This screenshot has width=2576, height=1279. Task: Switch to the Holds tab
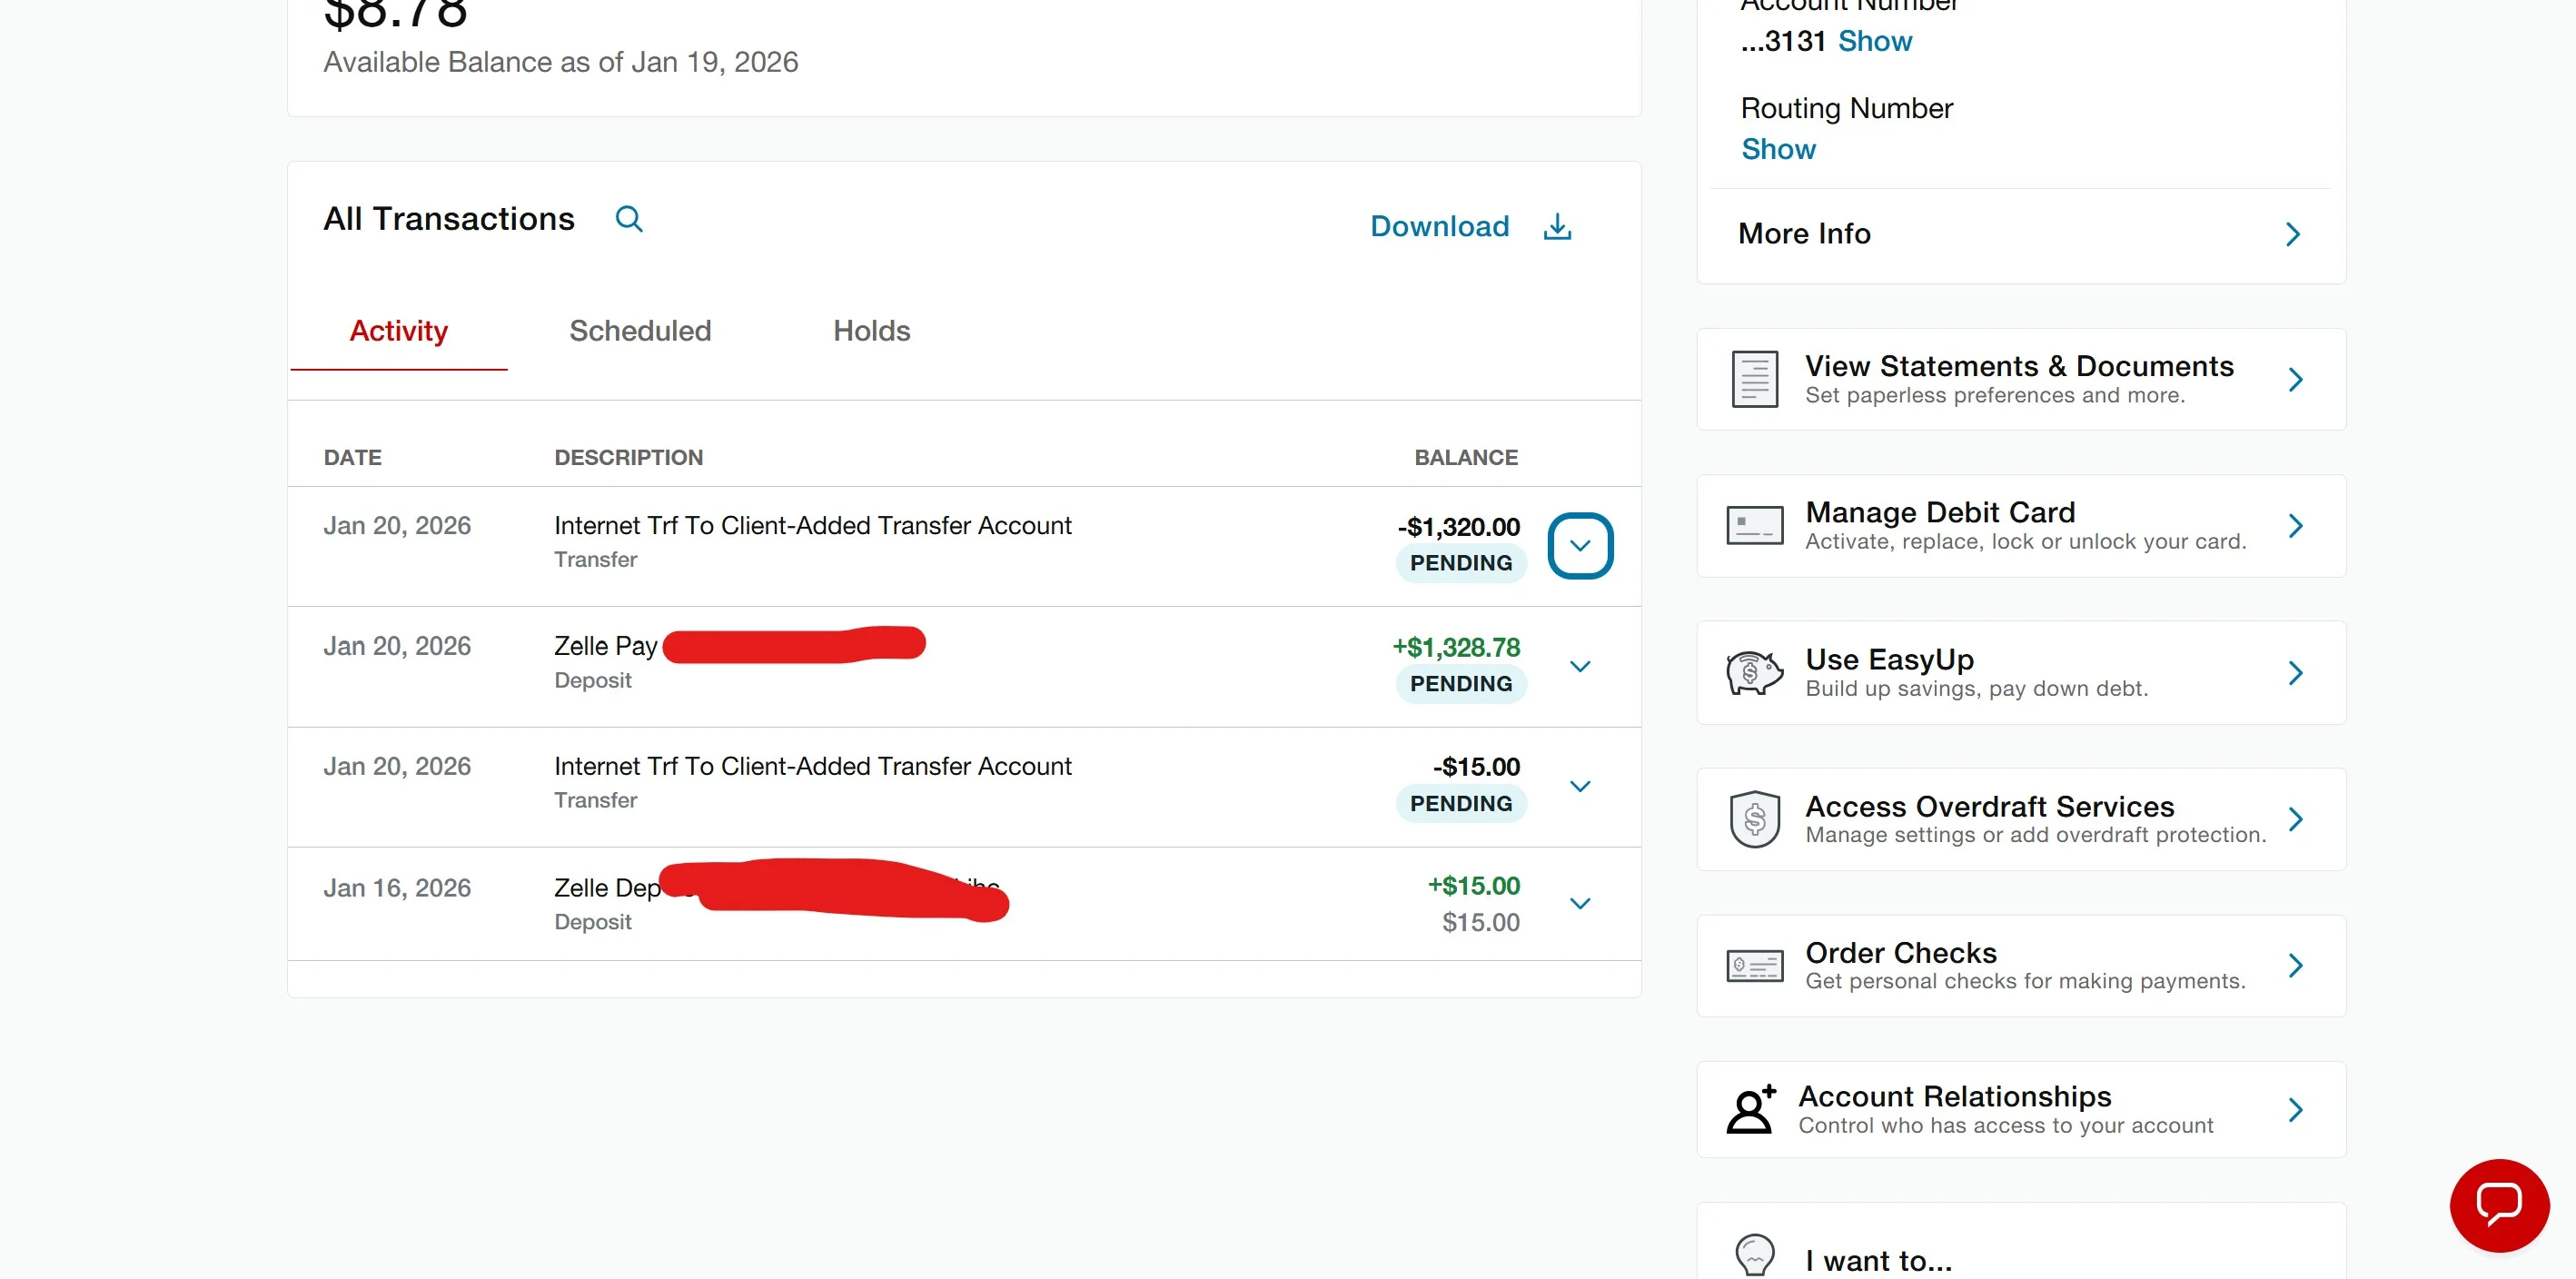[871, 331]
